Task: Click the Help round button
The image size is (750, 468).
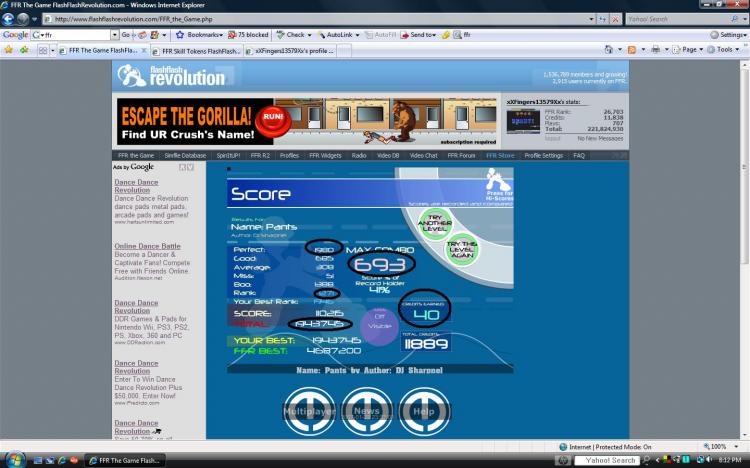Action: pyautogui.click(x=424, y=411)
